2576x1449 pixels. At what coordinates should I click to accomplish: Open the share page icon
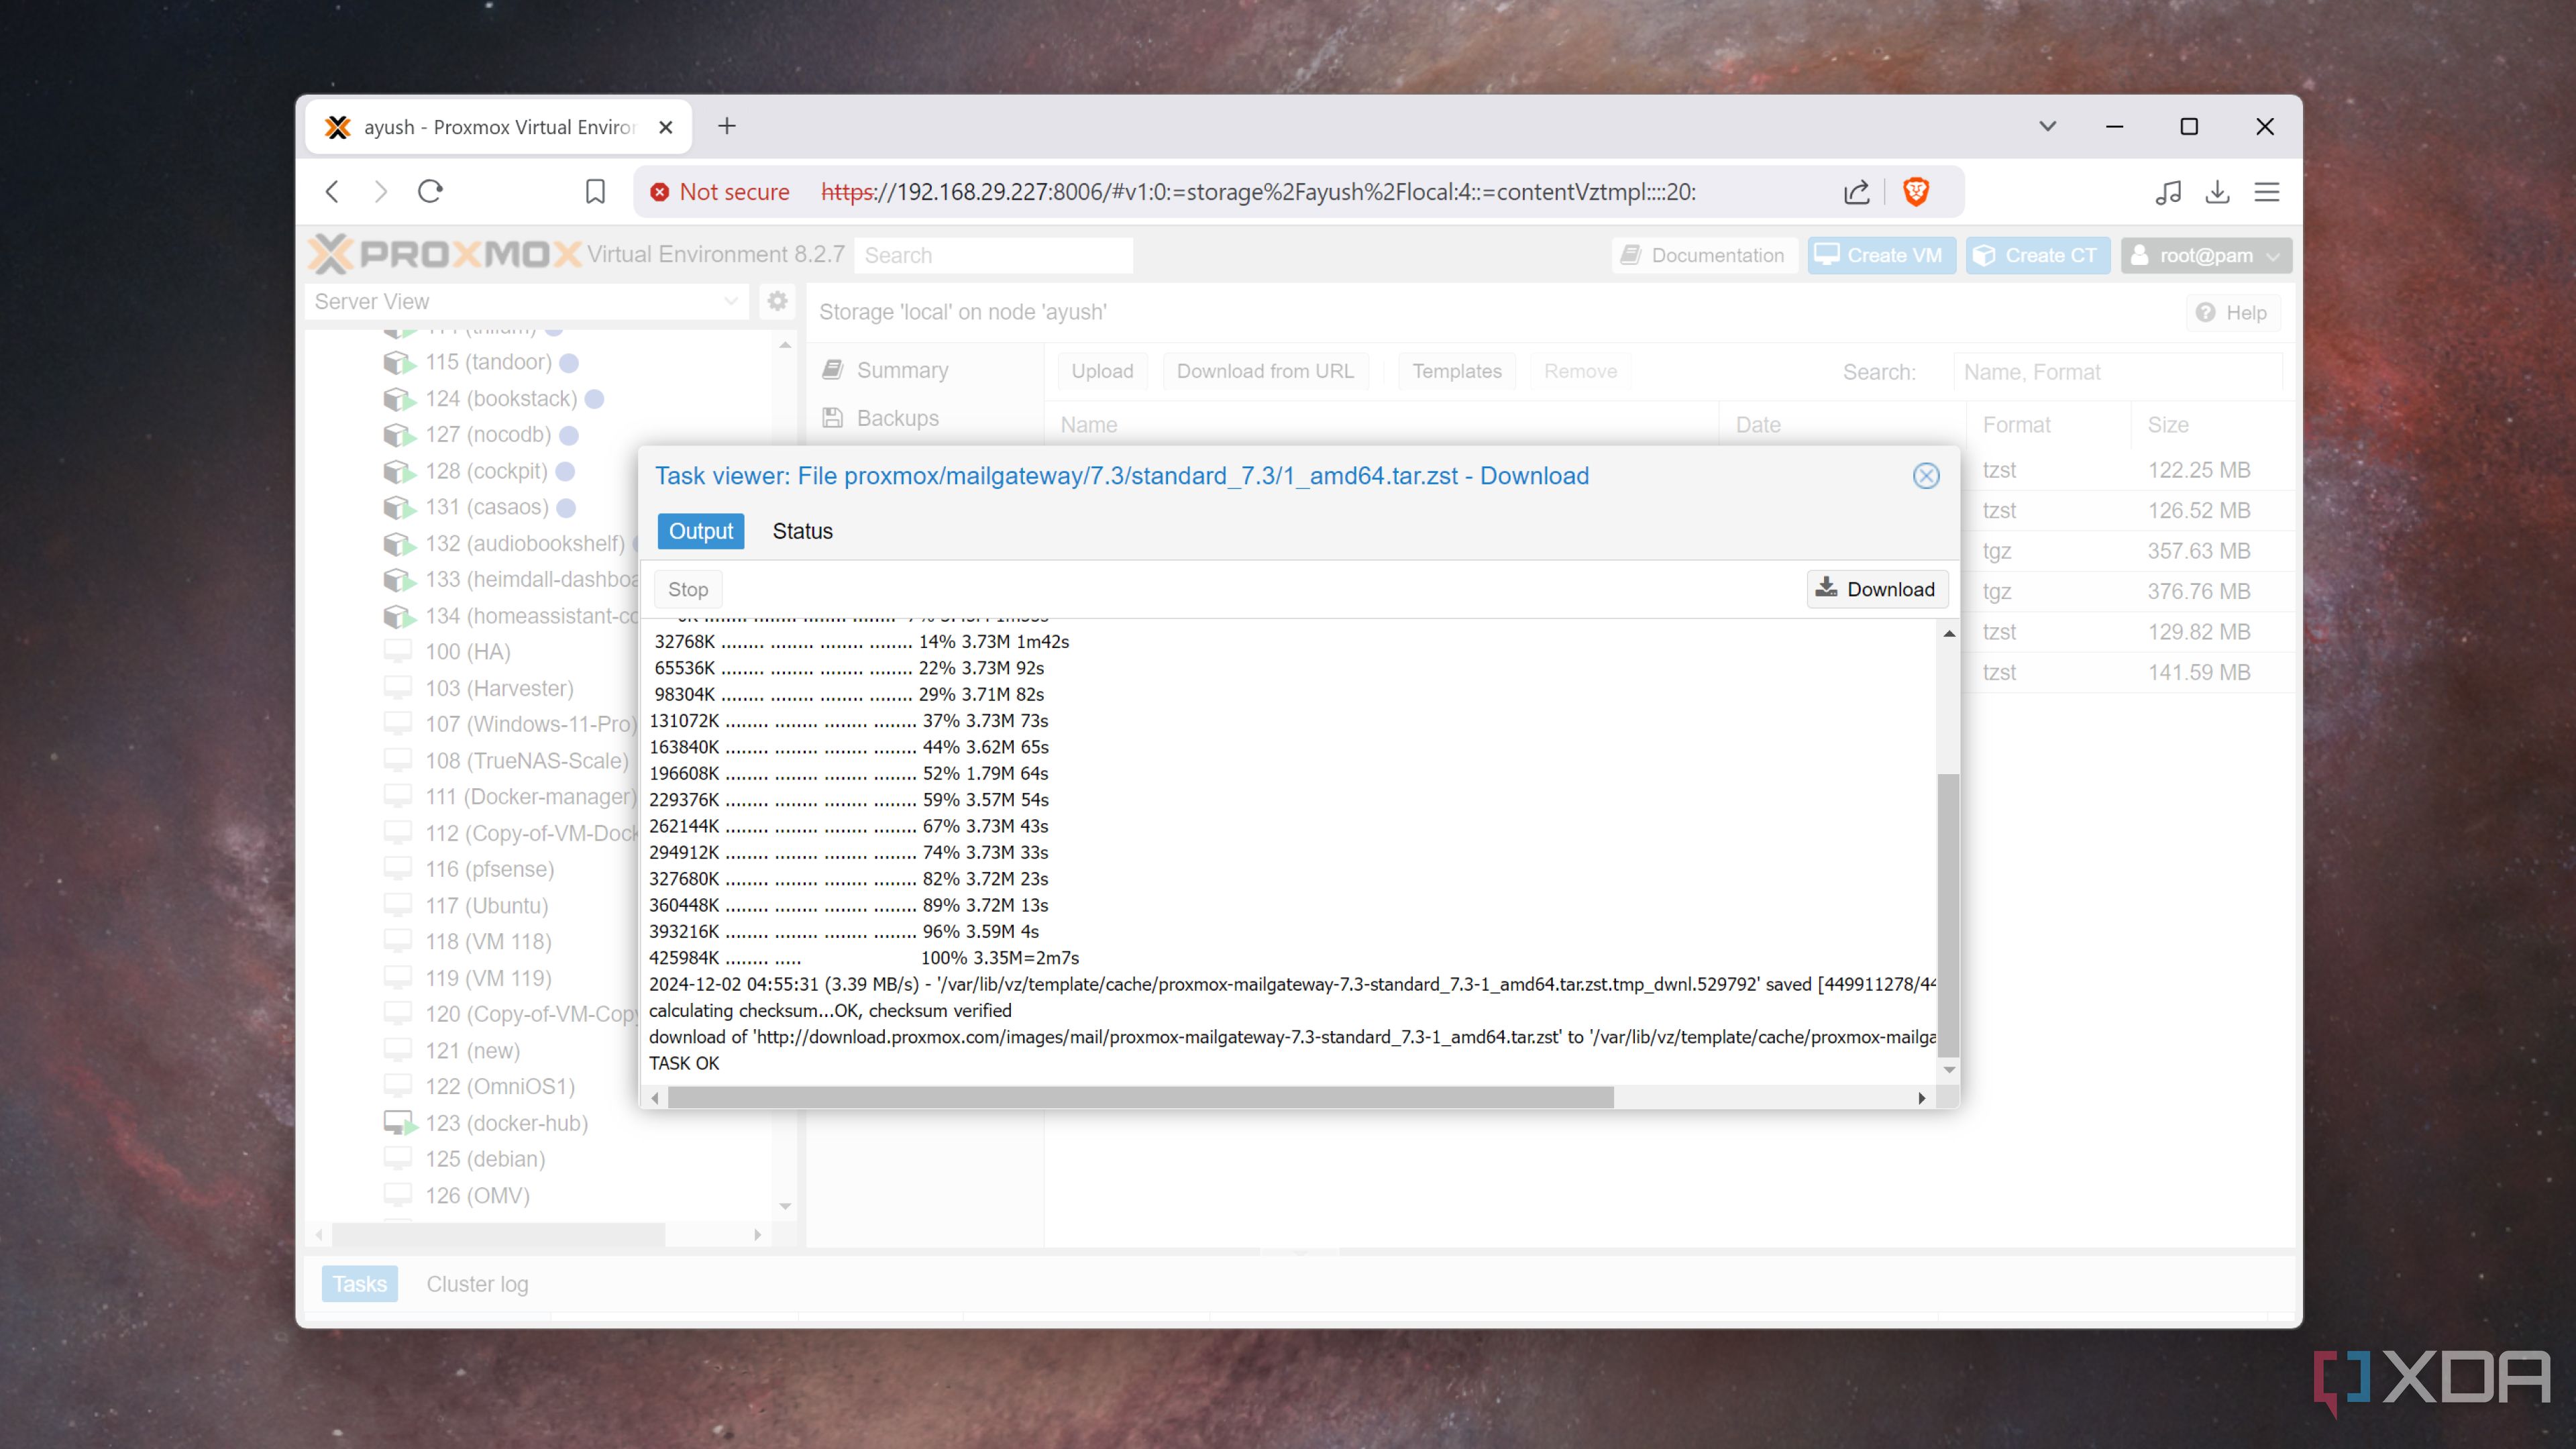[x=1856, y=192]
